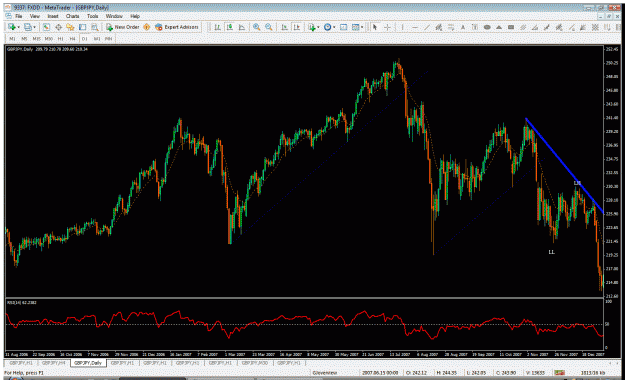Launch MetaEditor yellow diamond icon

(147, 27)
